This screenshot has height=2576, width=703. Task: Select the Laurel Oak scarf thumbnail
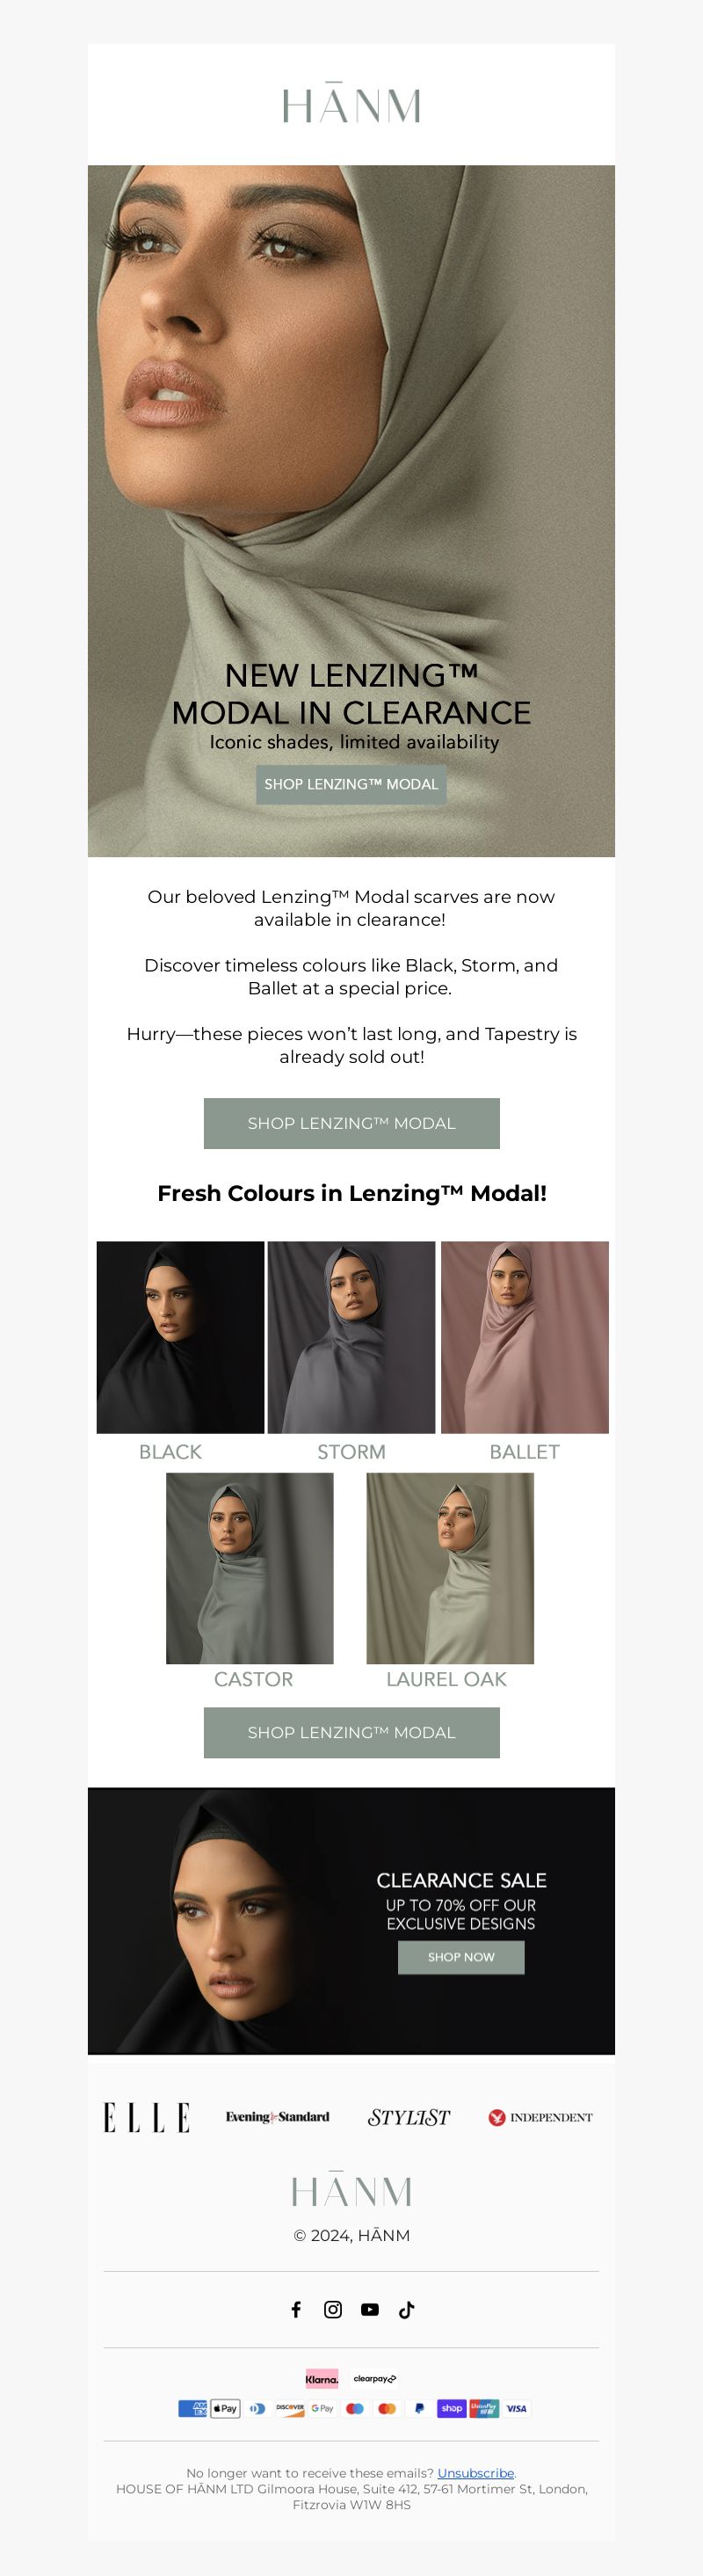[x=450, y=1568]
